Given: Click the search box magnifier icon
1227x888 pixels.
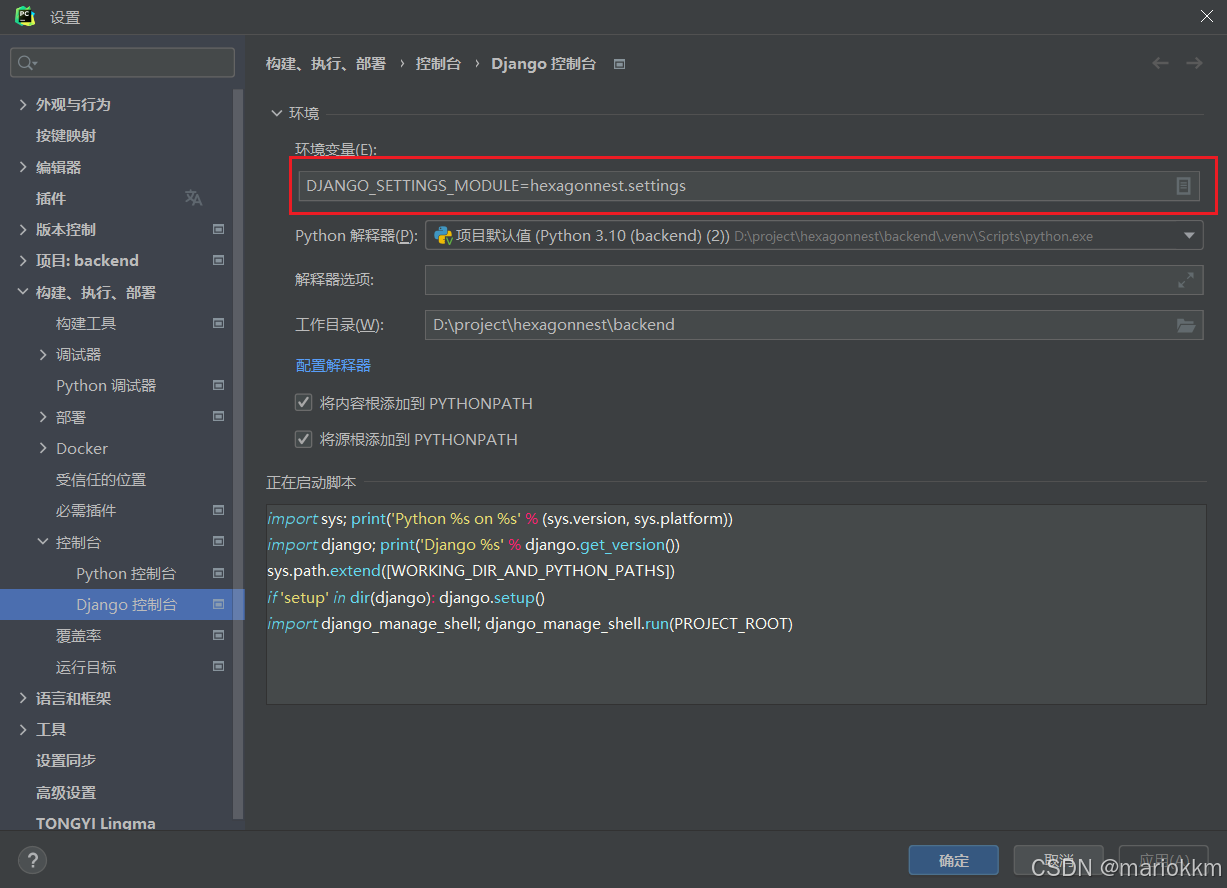Looking at the screenshot, I should pos(25,63).
